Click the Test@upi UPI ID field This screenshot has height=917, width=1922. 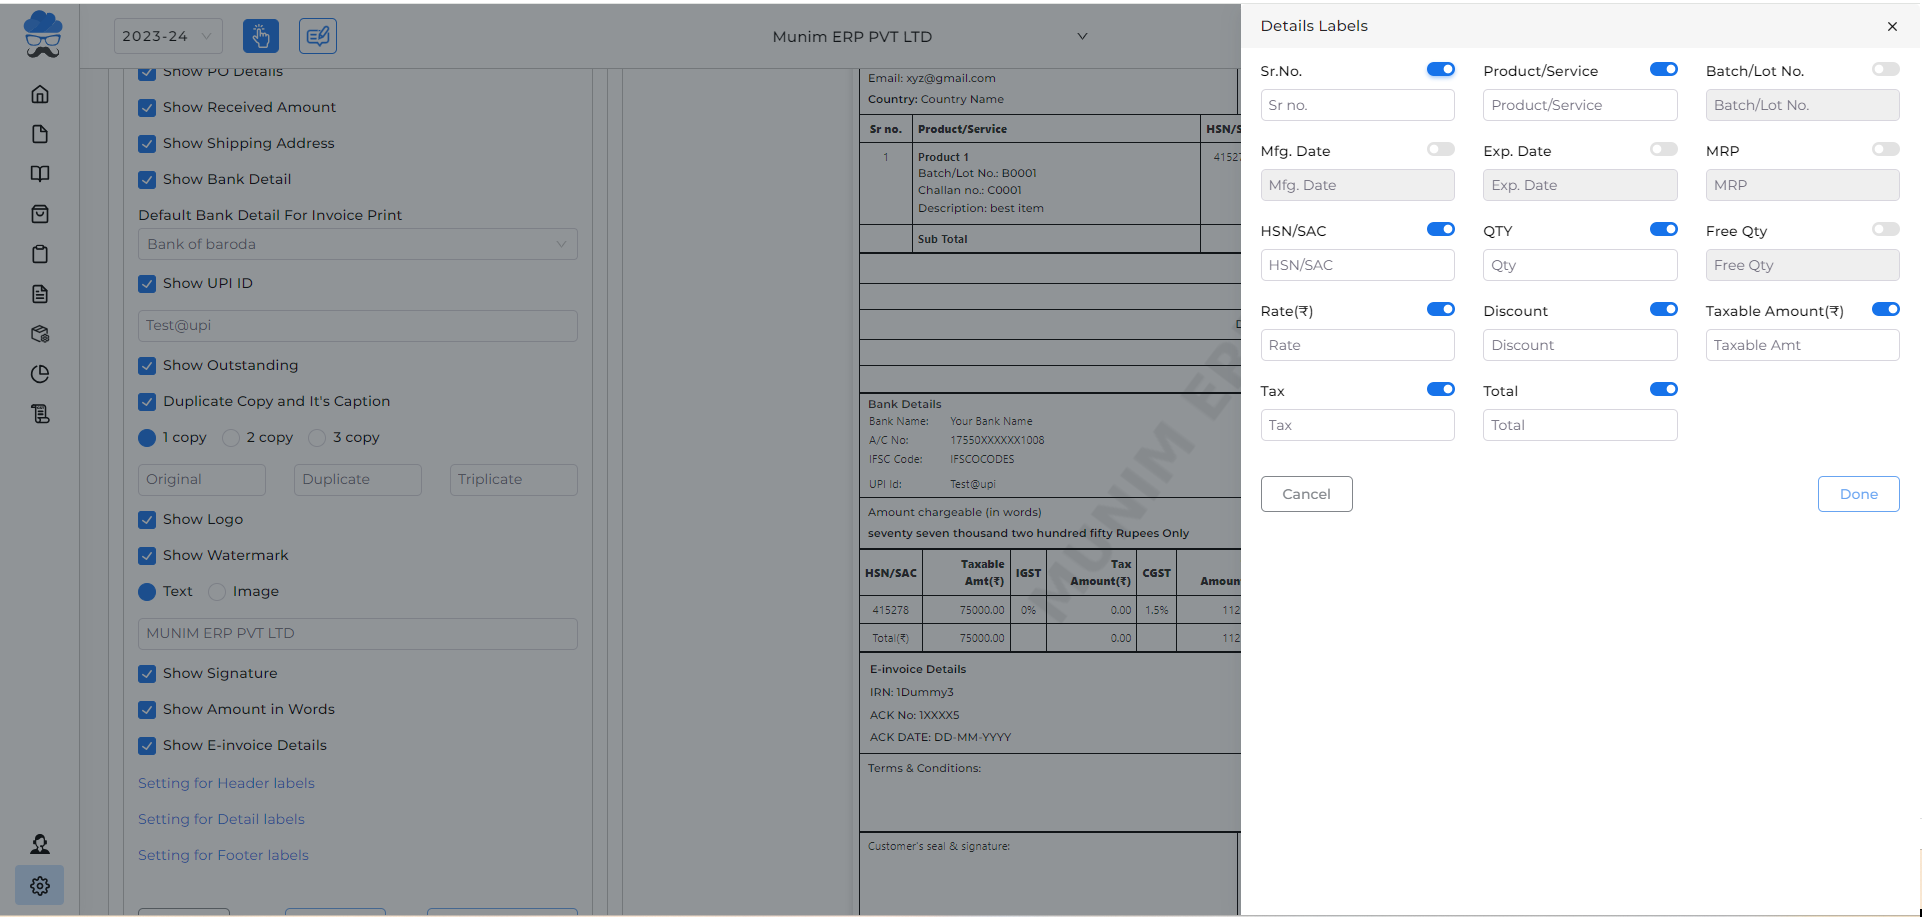358,326
